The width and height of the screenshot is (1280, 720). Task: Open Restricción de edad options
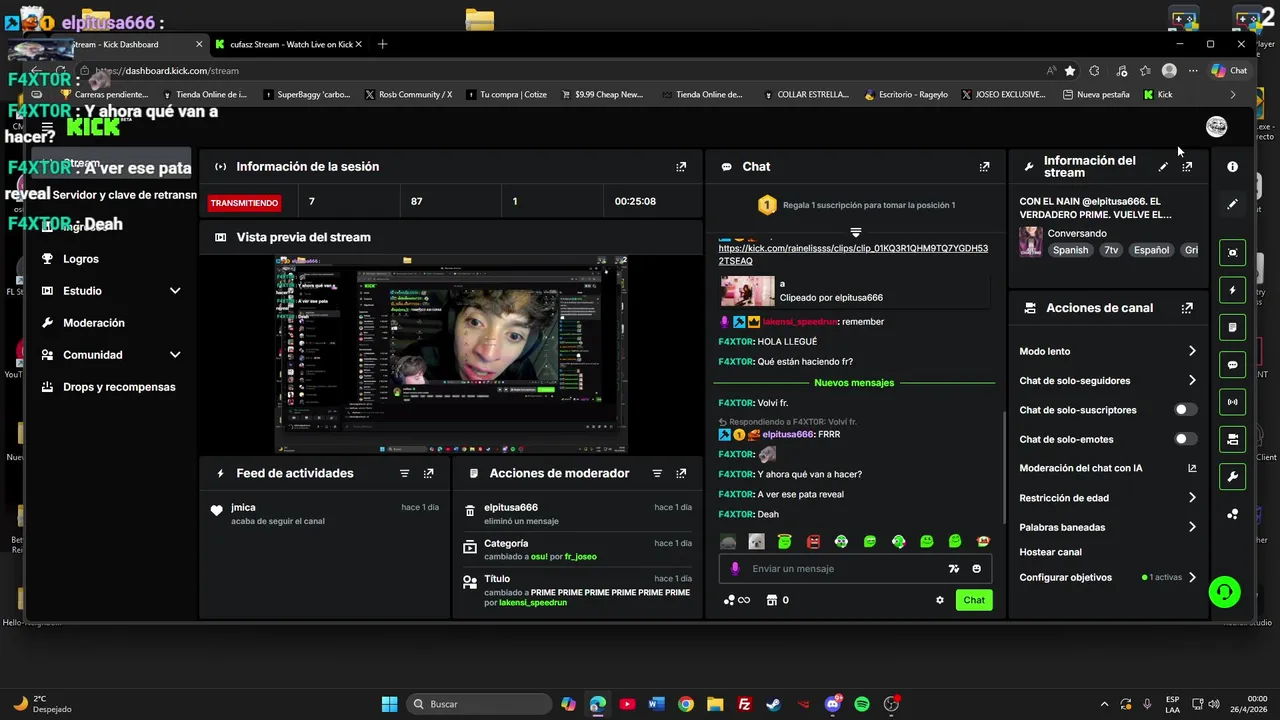coord(1107,498)
